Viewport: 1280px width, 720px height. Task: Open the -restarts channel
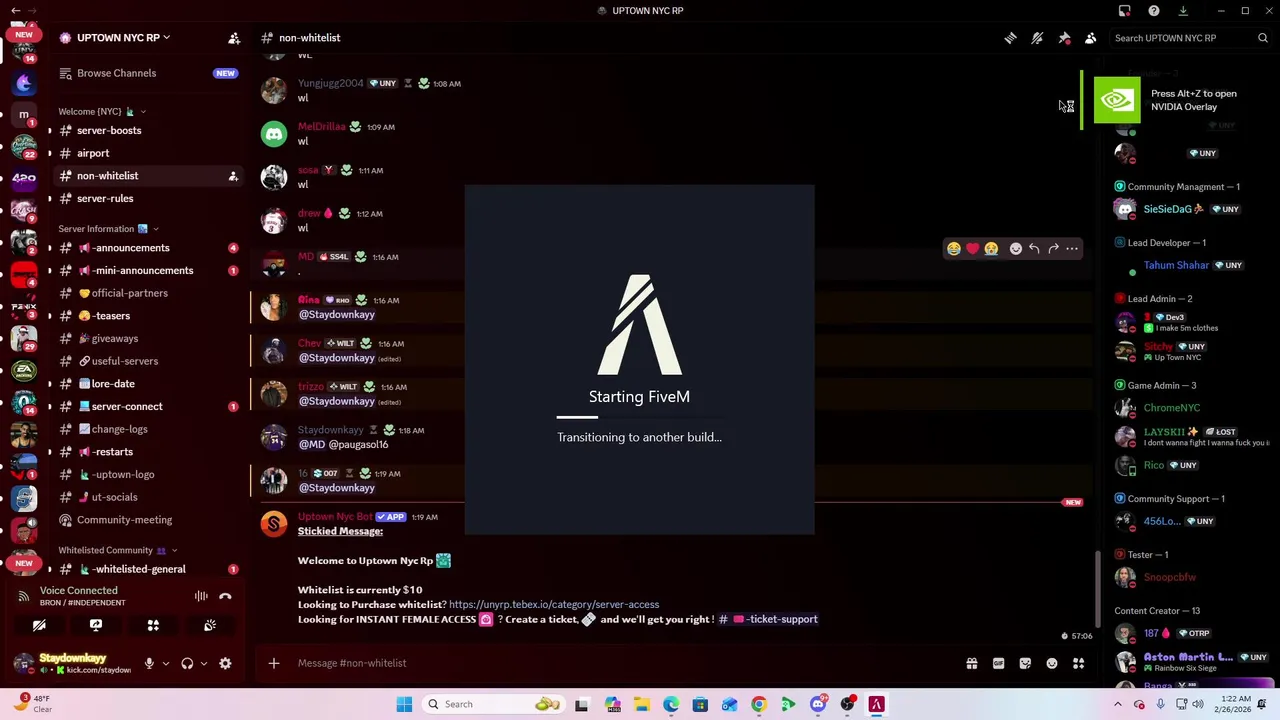[x=112, y=452]
